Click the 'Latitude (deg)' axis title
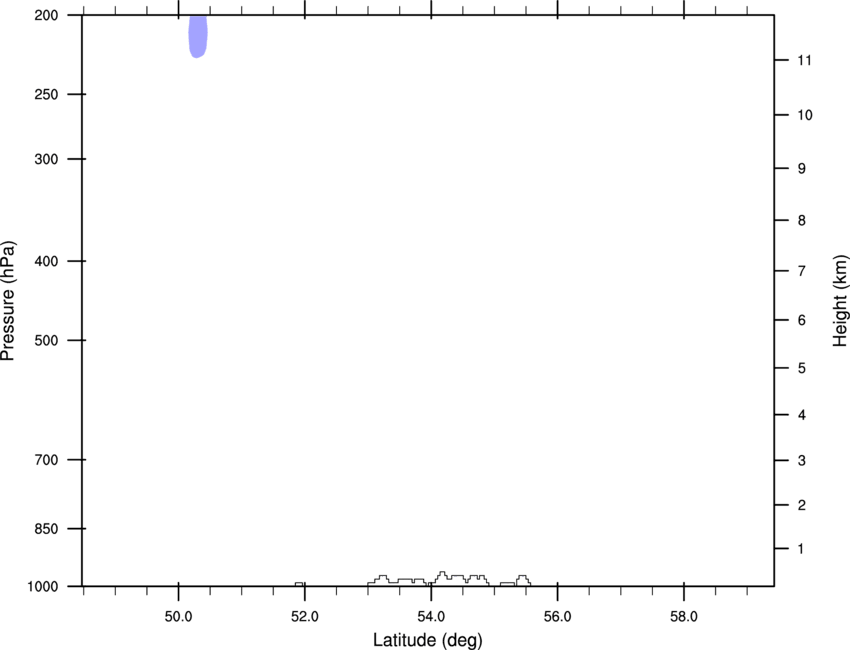The image size is (850, 650). (427, 640)
